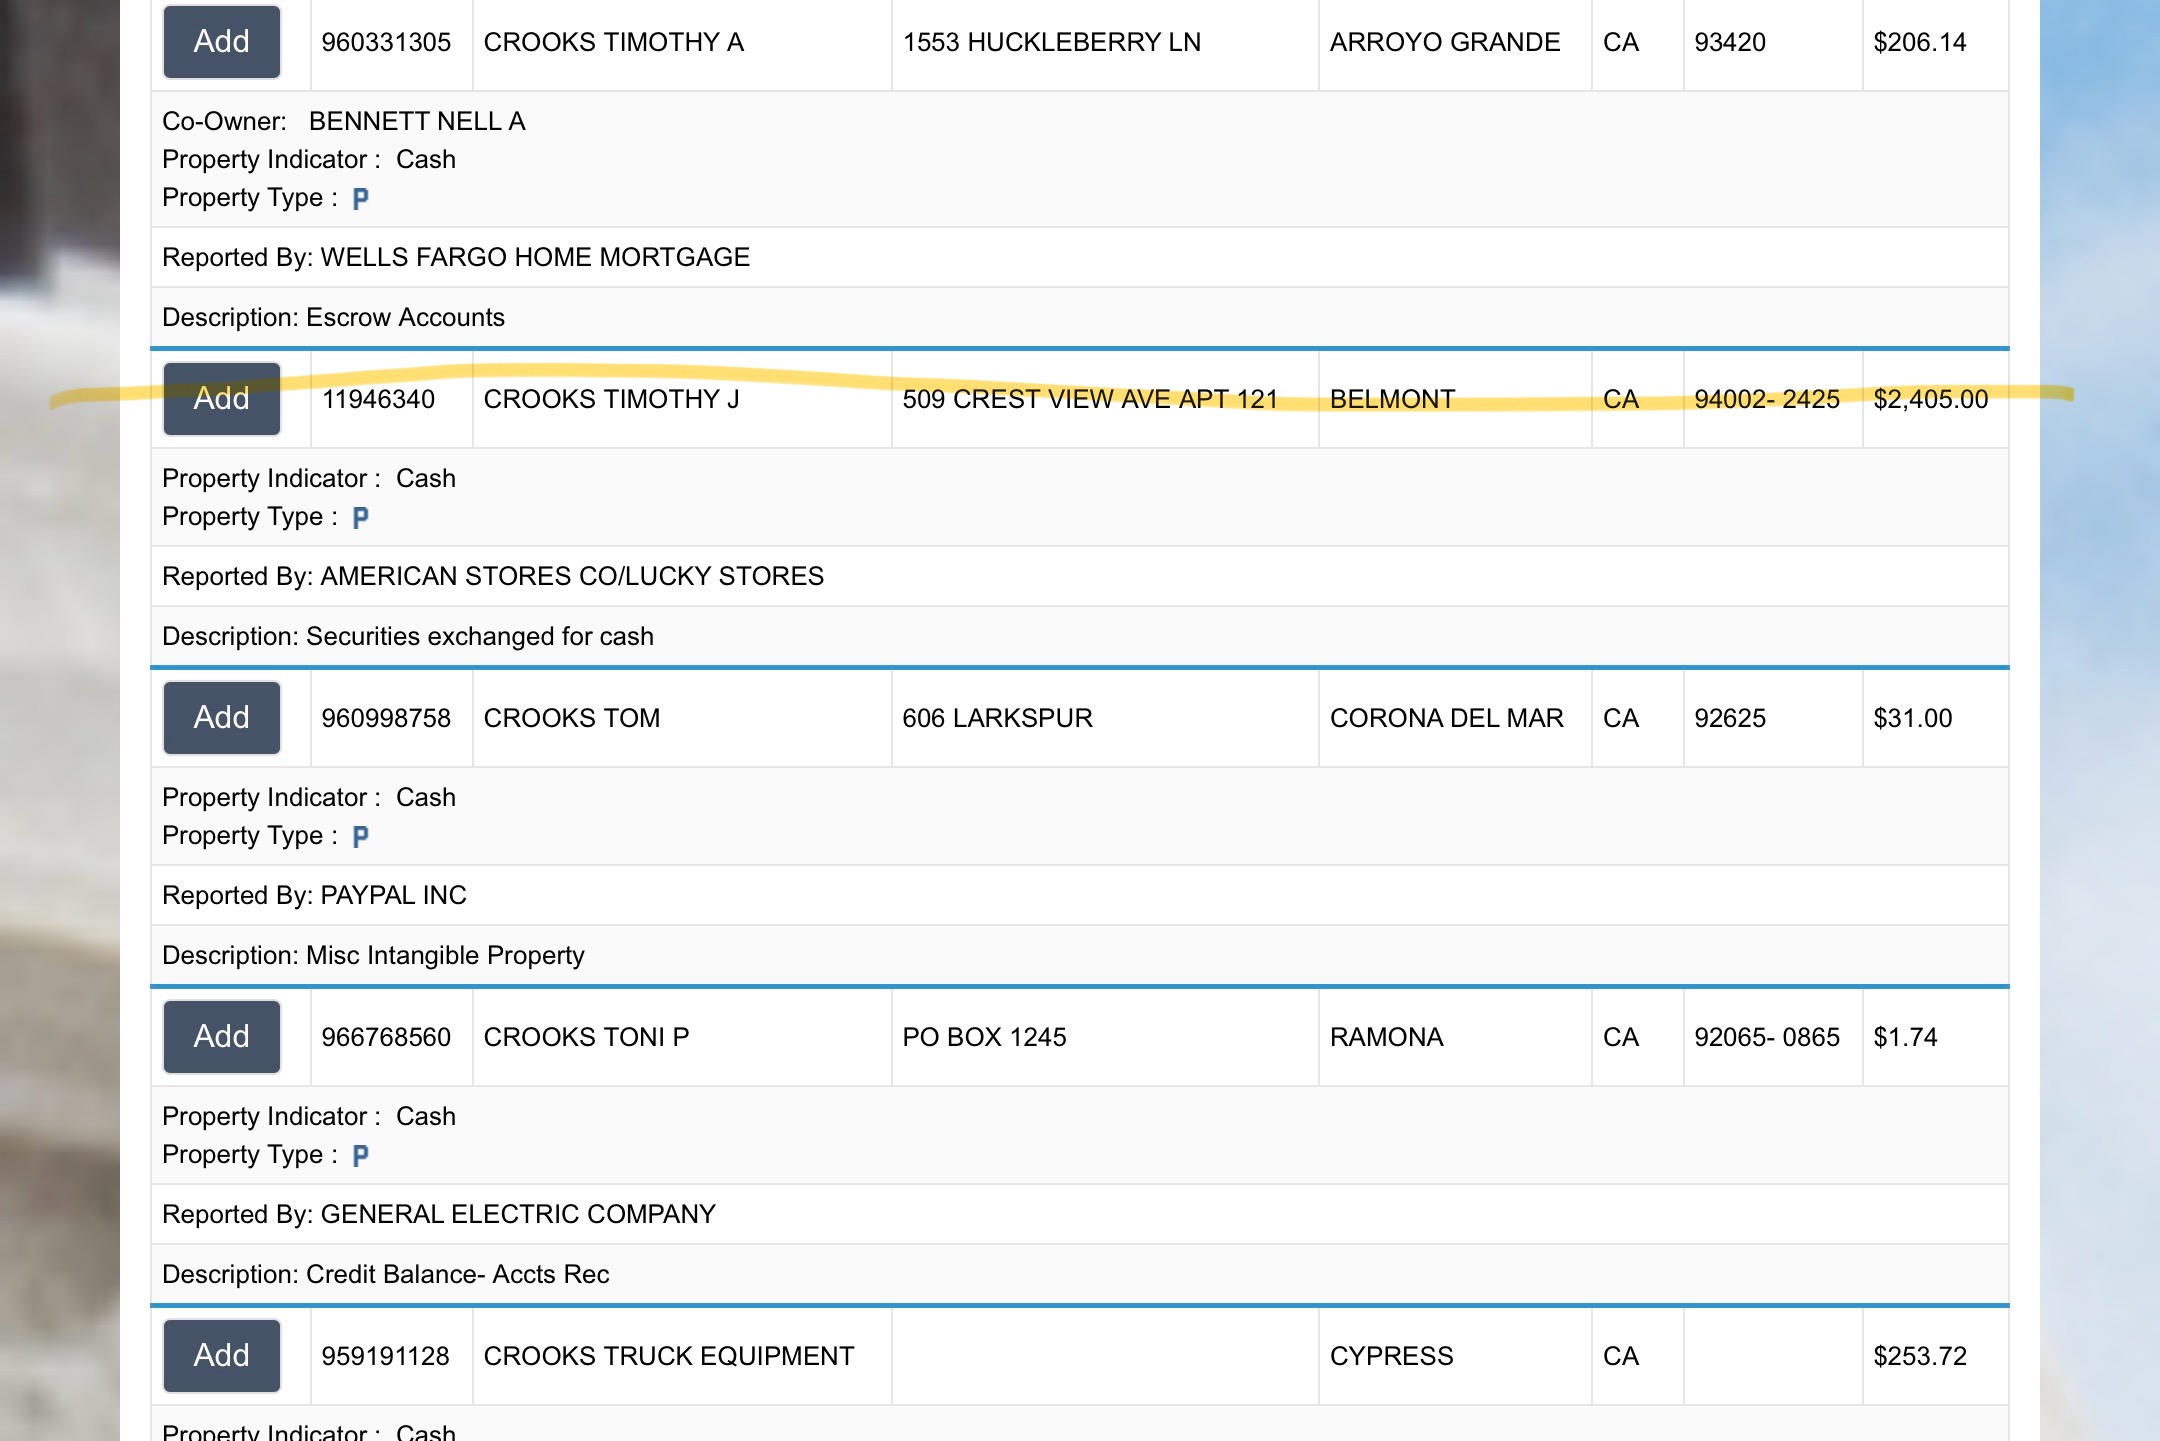Click Description Misc Intangible Property
This screenshot has height=1441, width=2160.
click(x=445, y=955)
